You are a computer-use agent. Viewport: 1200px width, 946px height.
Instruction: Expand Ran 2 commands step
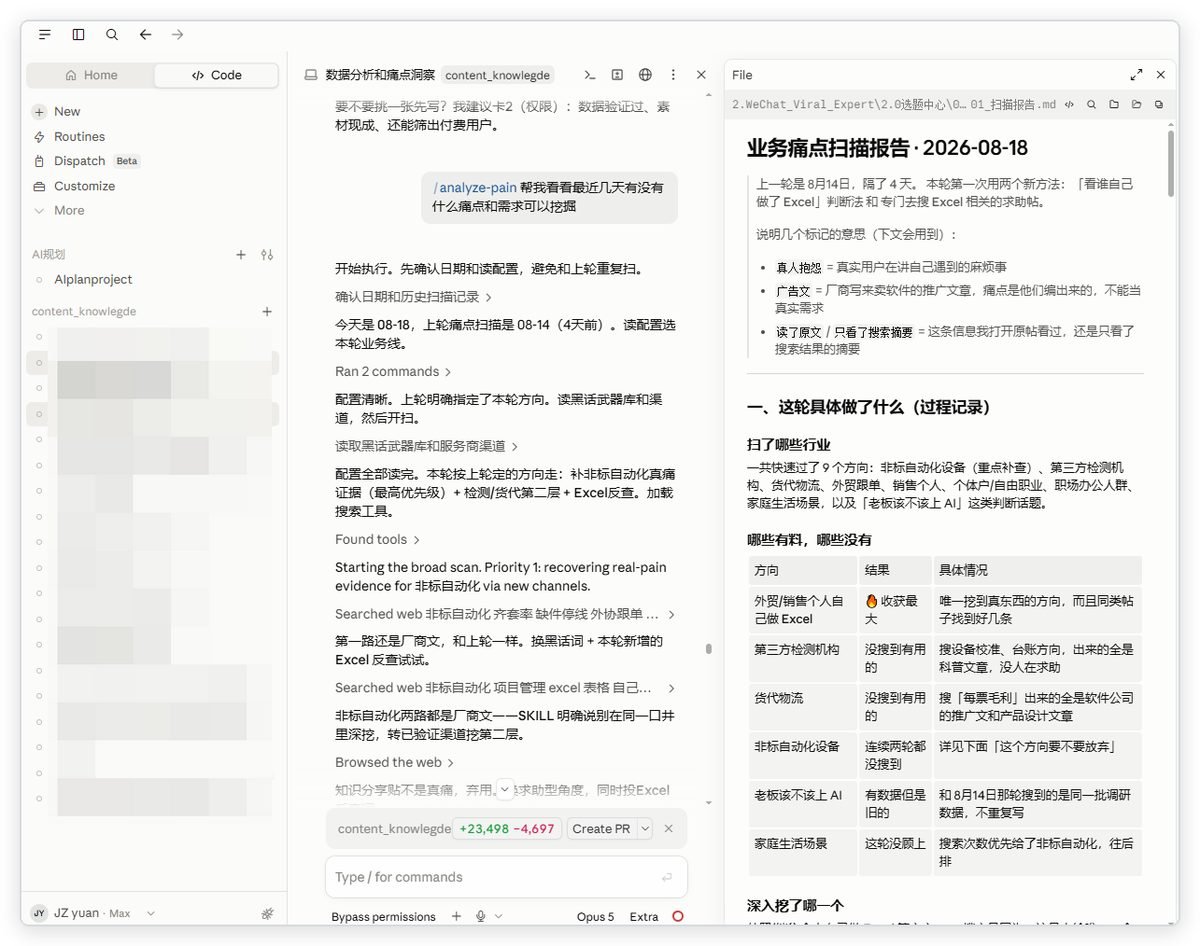pos(393,372)
